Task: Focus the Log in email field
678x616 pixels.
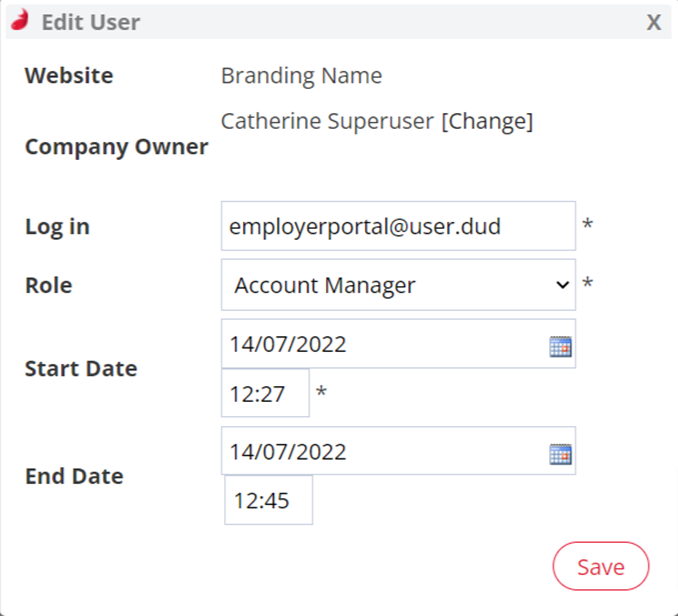Action: pyautogui.click(x=398, y=226)
